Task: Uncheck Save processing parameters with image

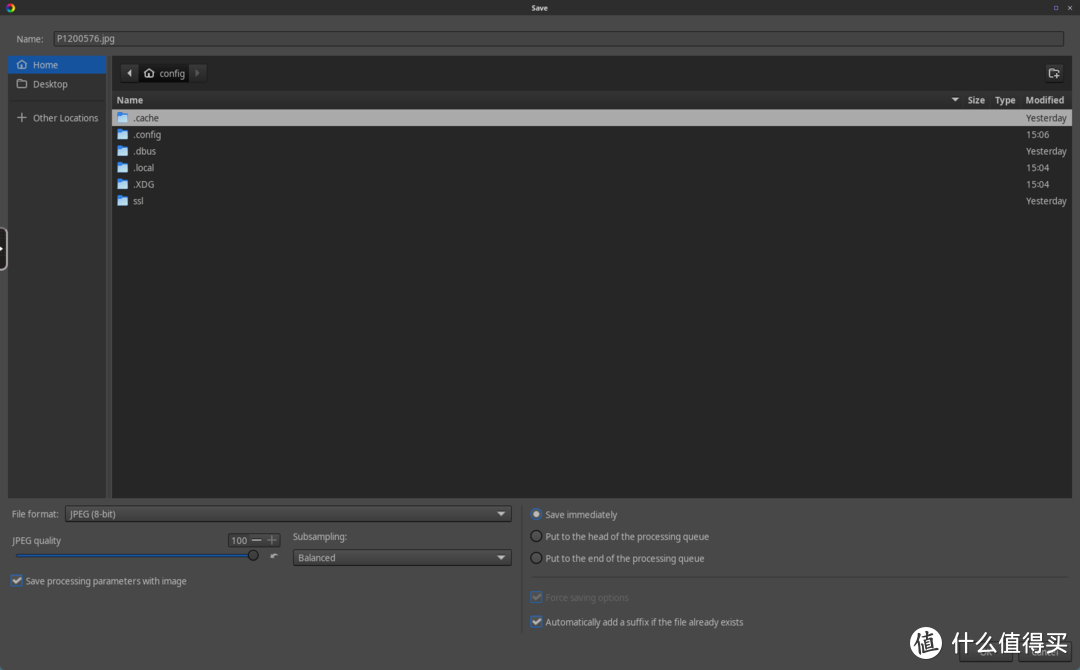Action: click(x=17, y=581)
